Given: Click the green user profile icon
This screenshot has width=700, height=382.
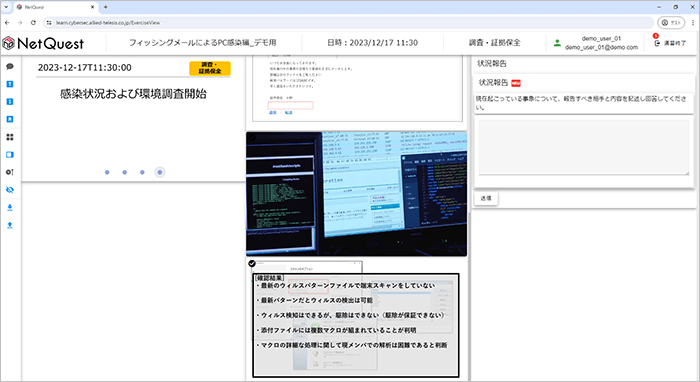Looking at the screenshot, I should point(557,43).
